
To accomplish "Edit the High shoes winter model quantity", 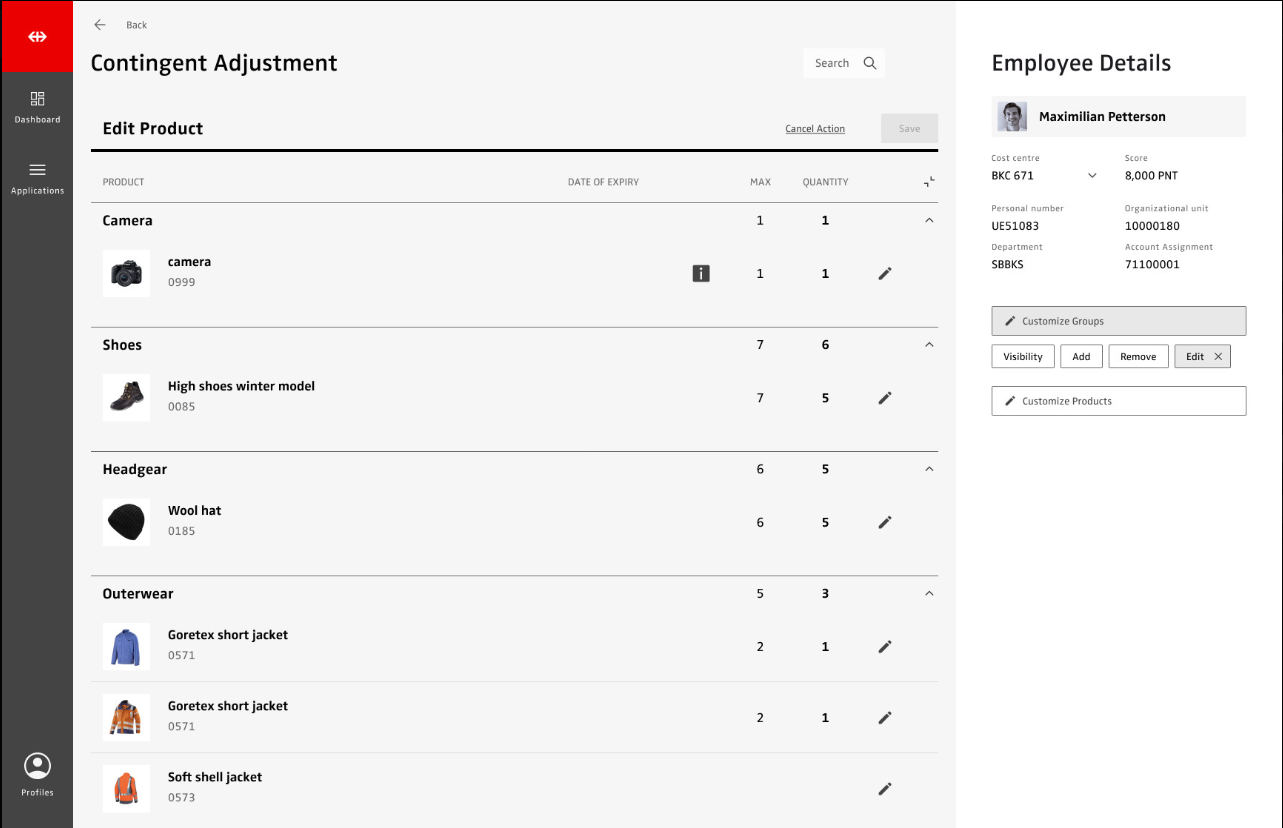I will [884, 398].
